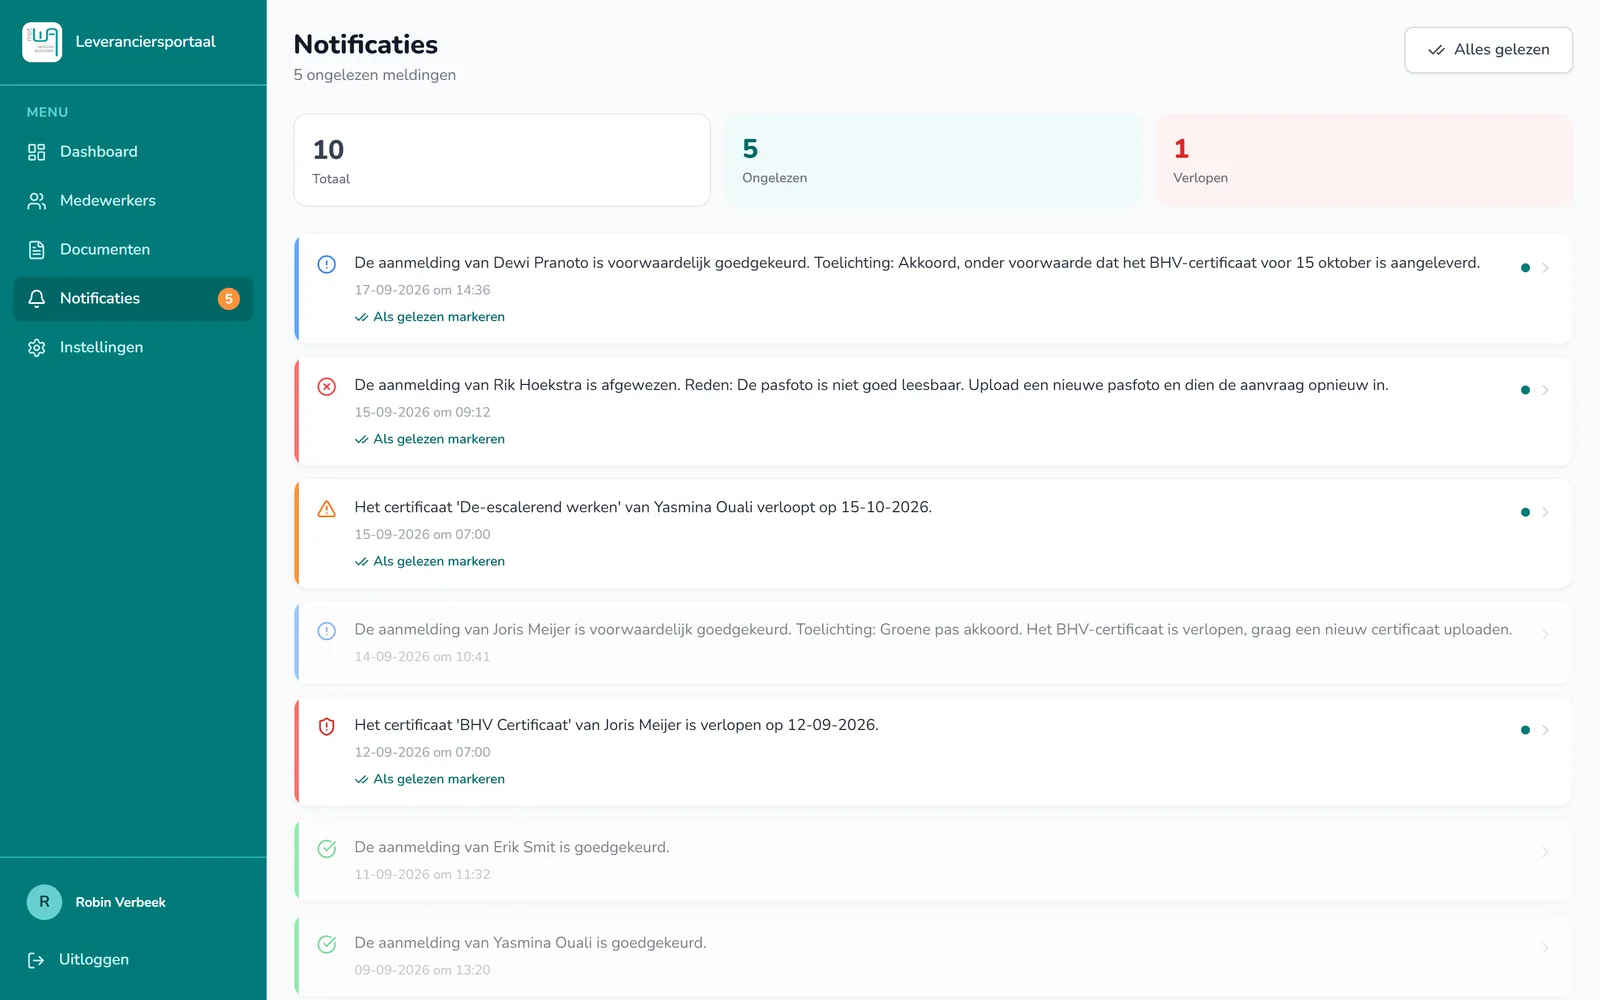The width and height of the screenshot is (1600, 1000).
Task: Click timestamp '14-09-2026 om 10:41'
Action: pyautogui.click(x=422, y=657)
